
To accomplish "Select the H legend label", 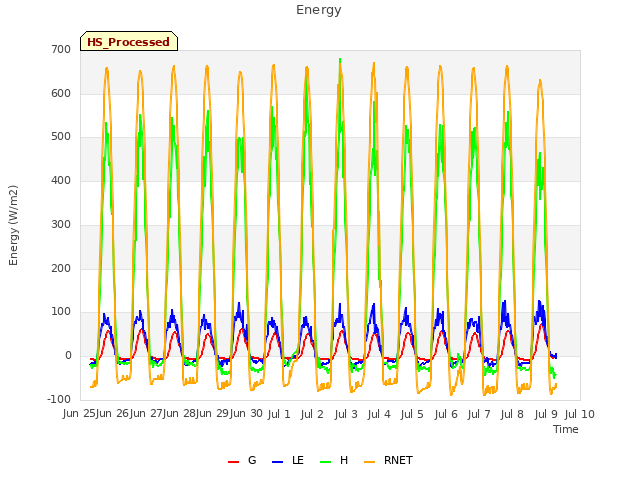I will point(344,460).
